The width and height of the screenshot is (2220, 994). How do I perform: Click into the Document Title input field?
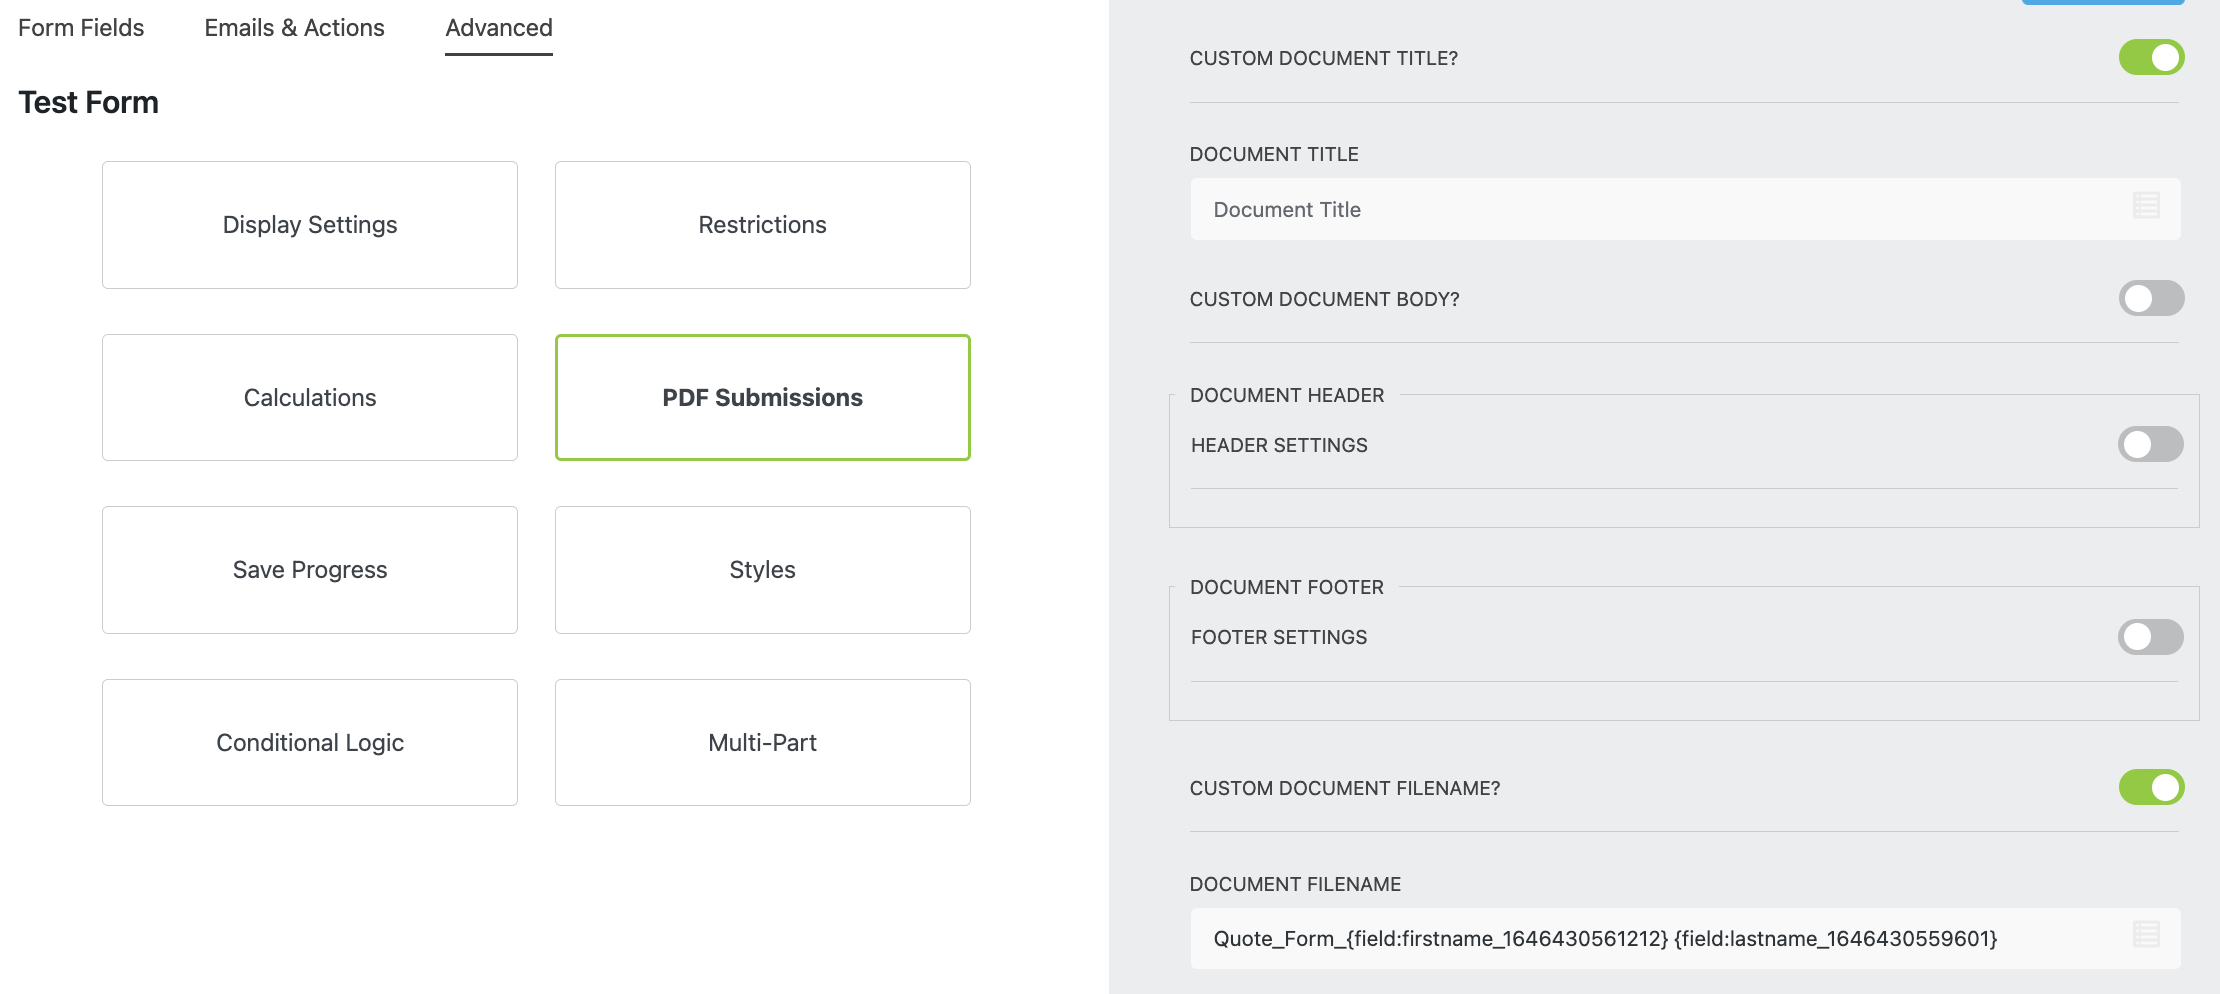1600,209
